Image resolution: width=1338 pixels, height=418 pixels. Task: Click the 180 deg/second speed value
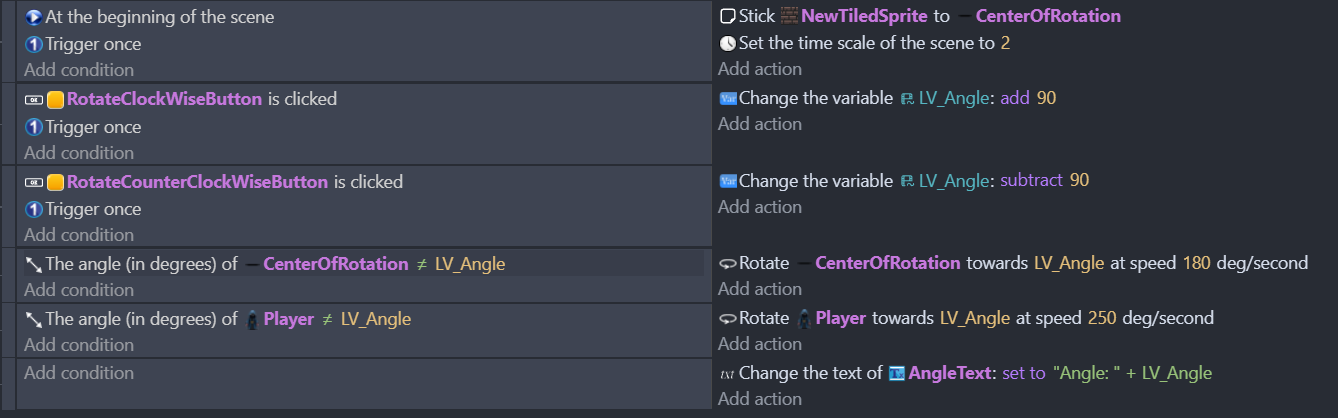coord(1195,263)
